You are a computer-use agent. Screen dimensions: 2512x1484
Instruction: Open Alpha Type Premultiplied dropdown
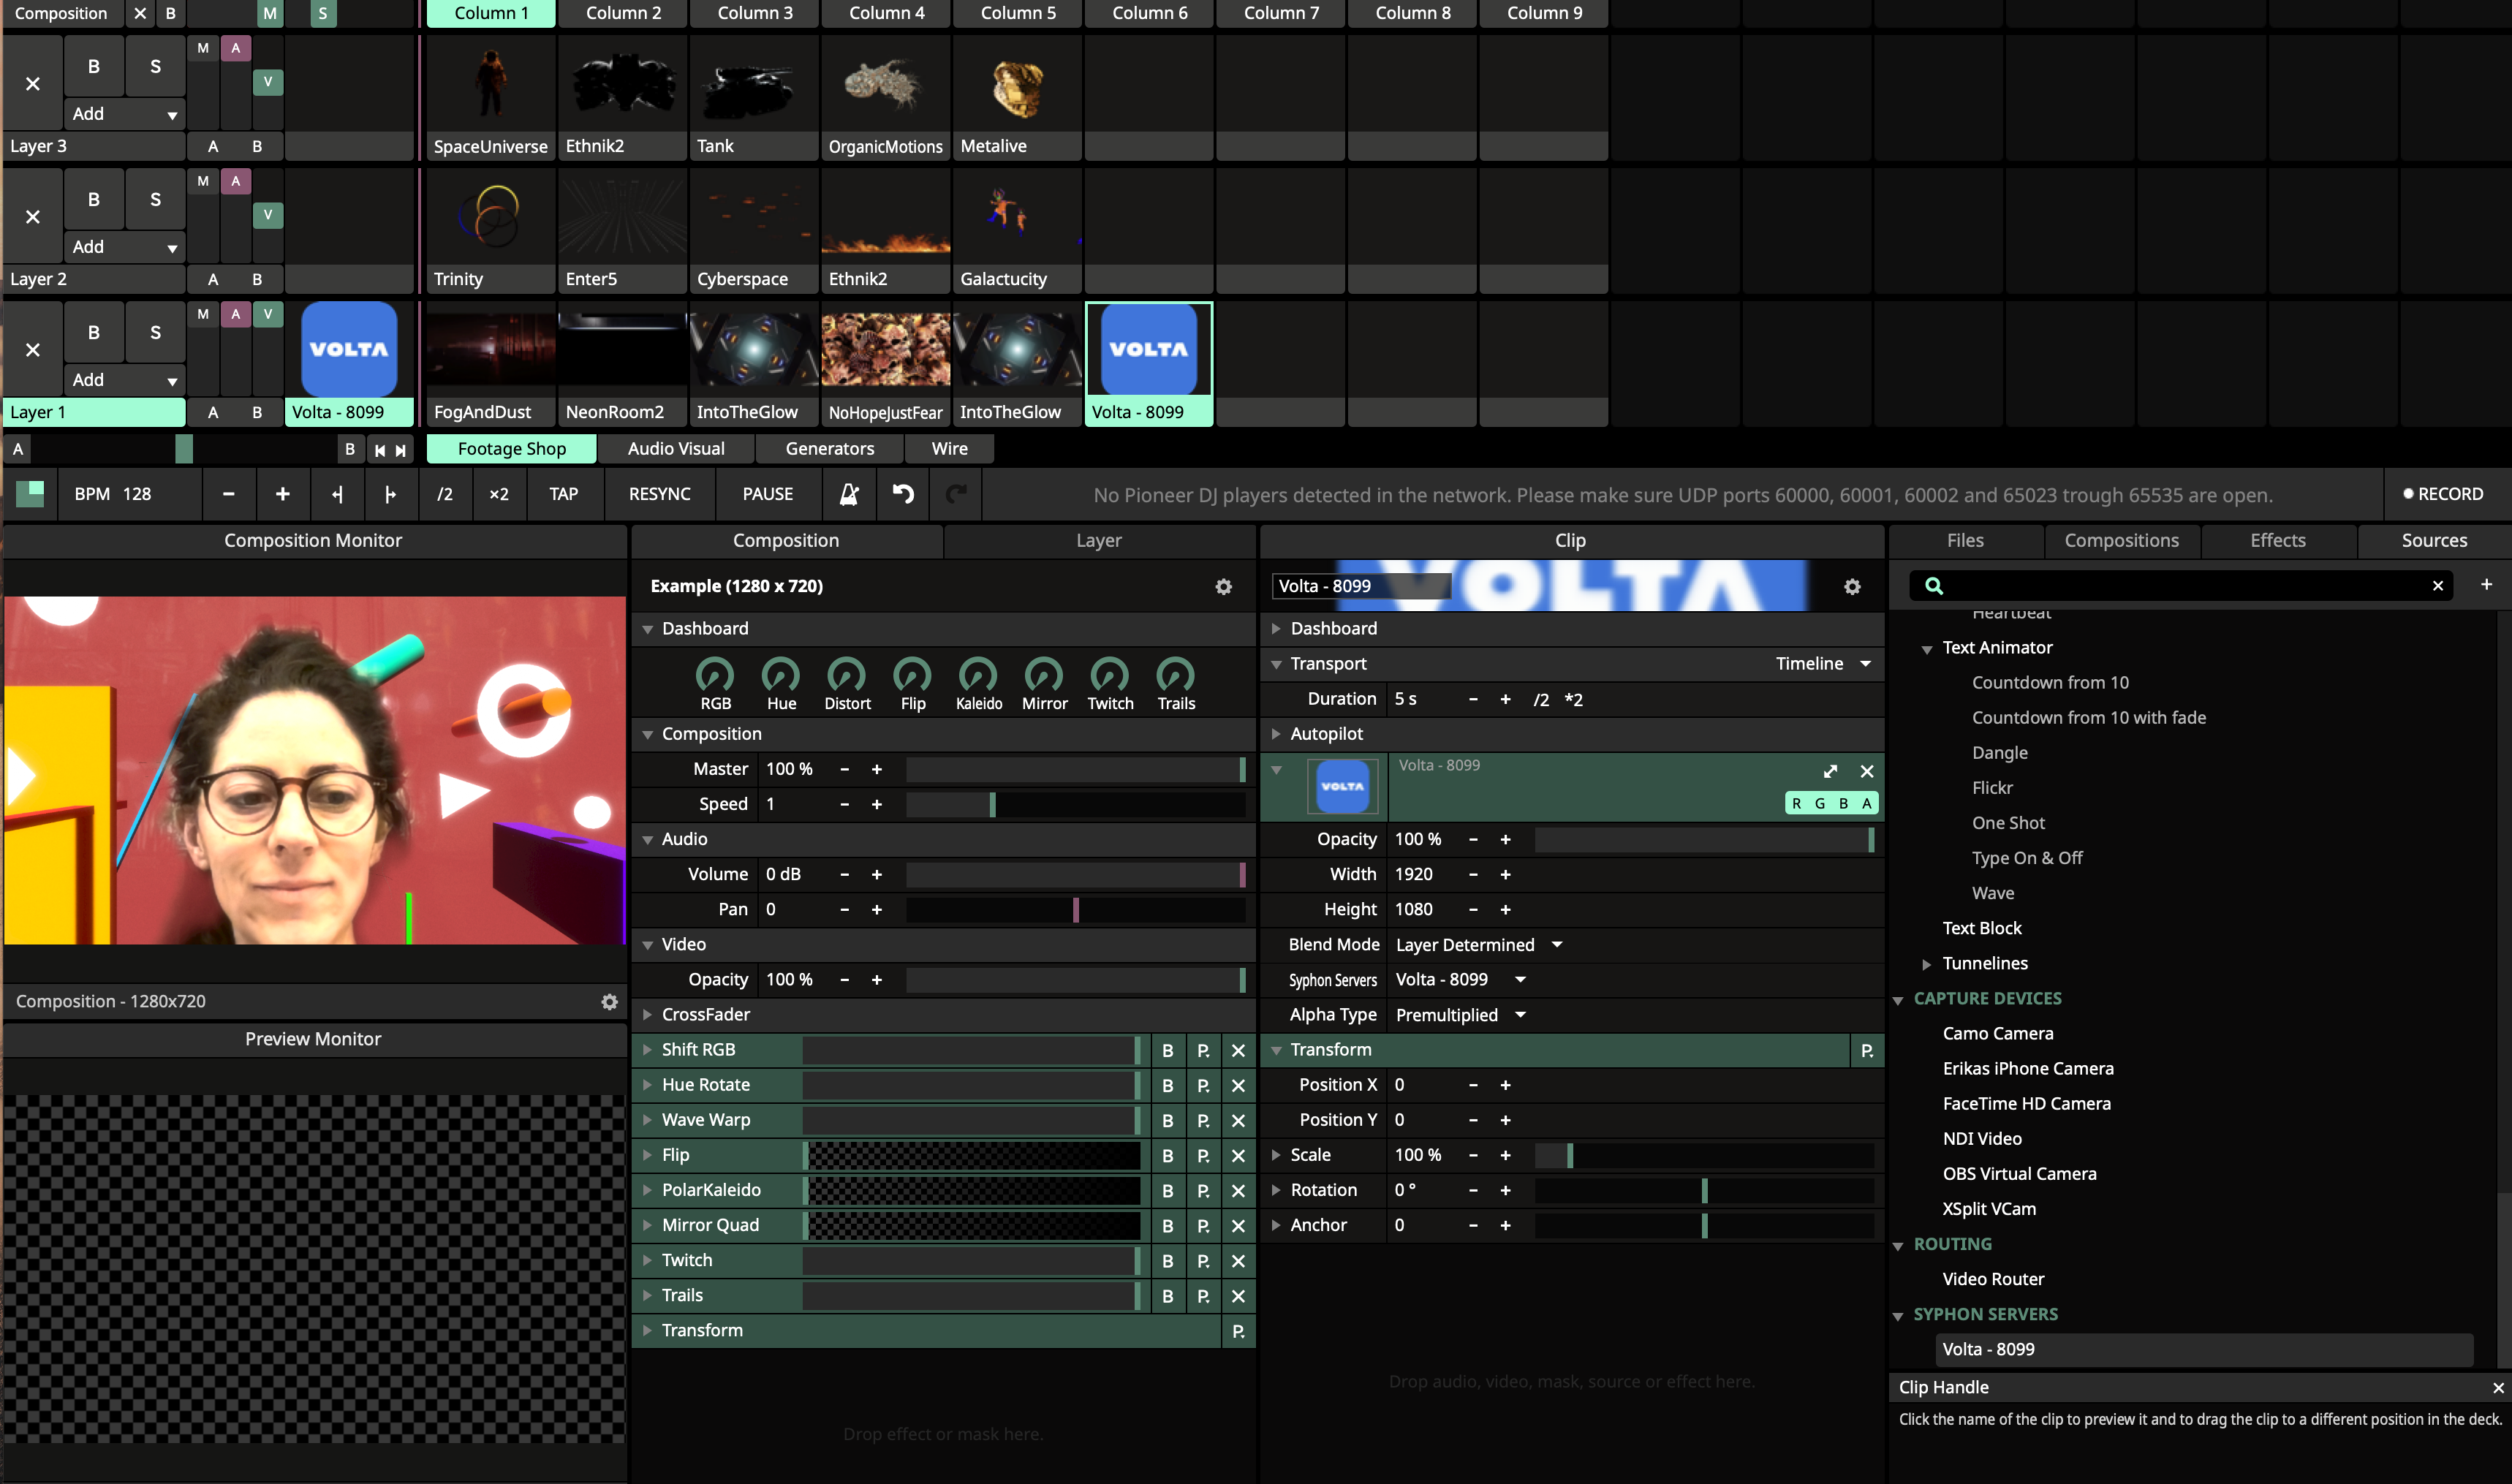(x=1460, y=1015)
